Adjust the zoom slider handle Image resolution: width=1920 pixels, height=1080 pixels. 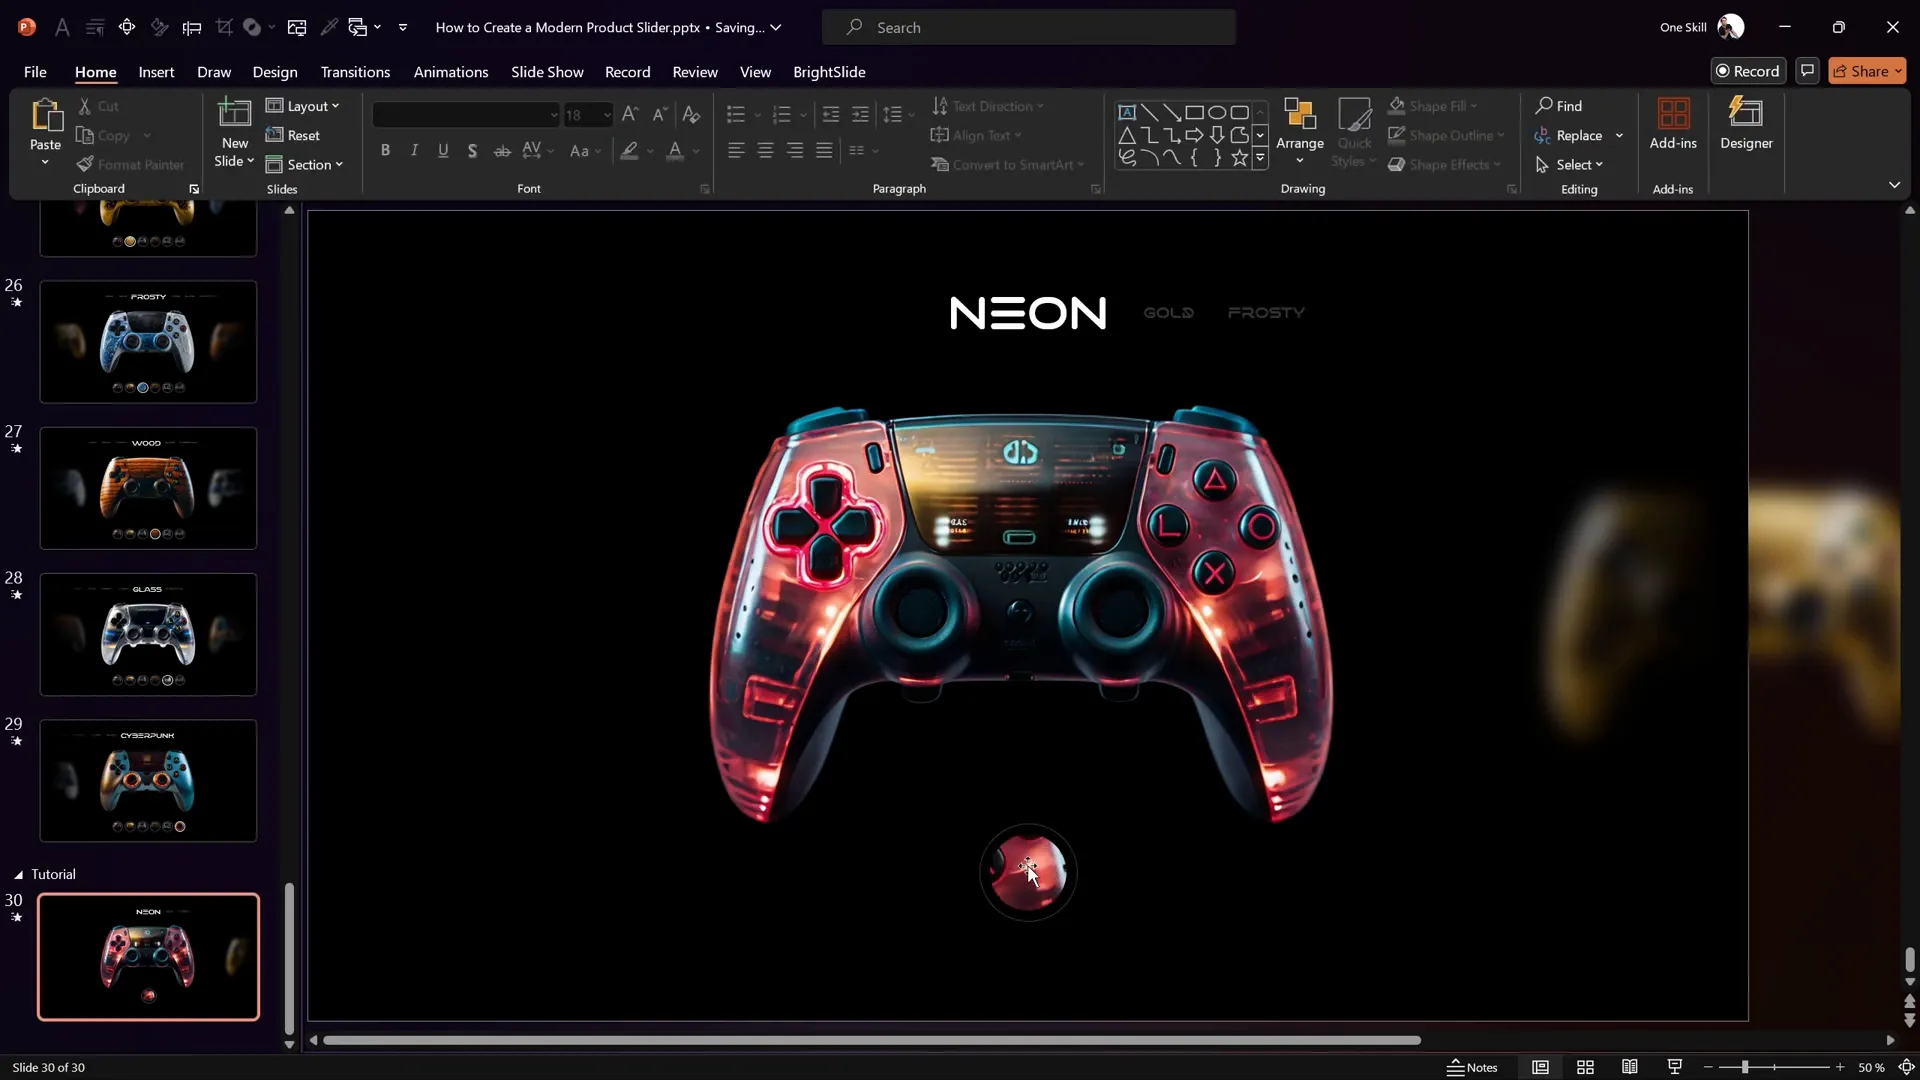[x=1745, y=1067]
